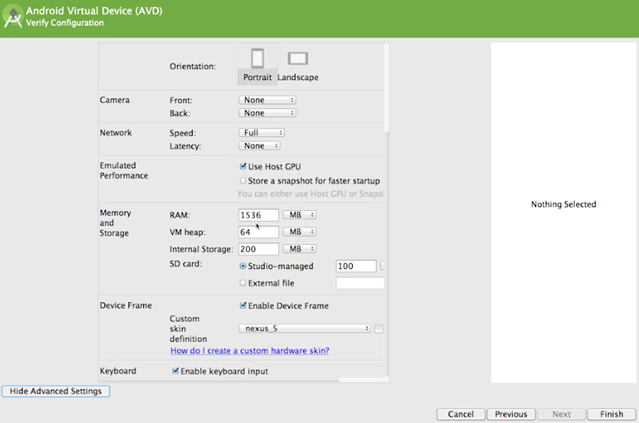The image size is (639, 423).
Task: Click the Memory and Storage label
Action: pyautogui.click(x=115, y=223)
